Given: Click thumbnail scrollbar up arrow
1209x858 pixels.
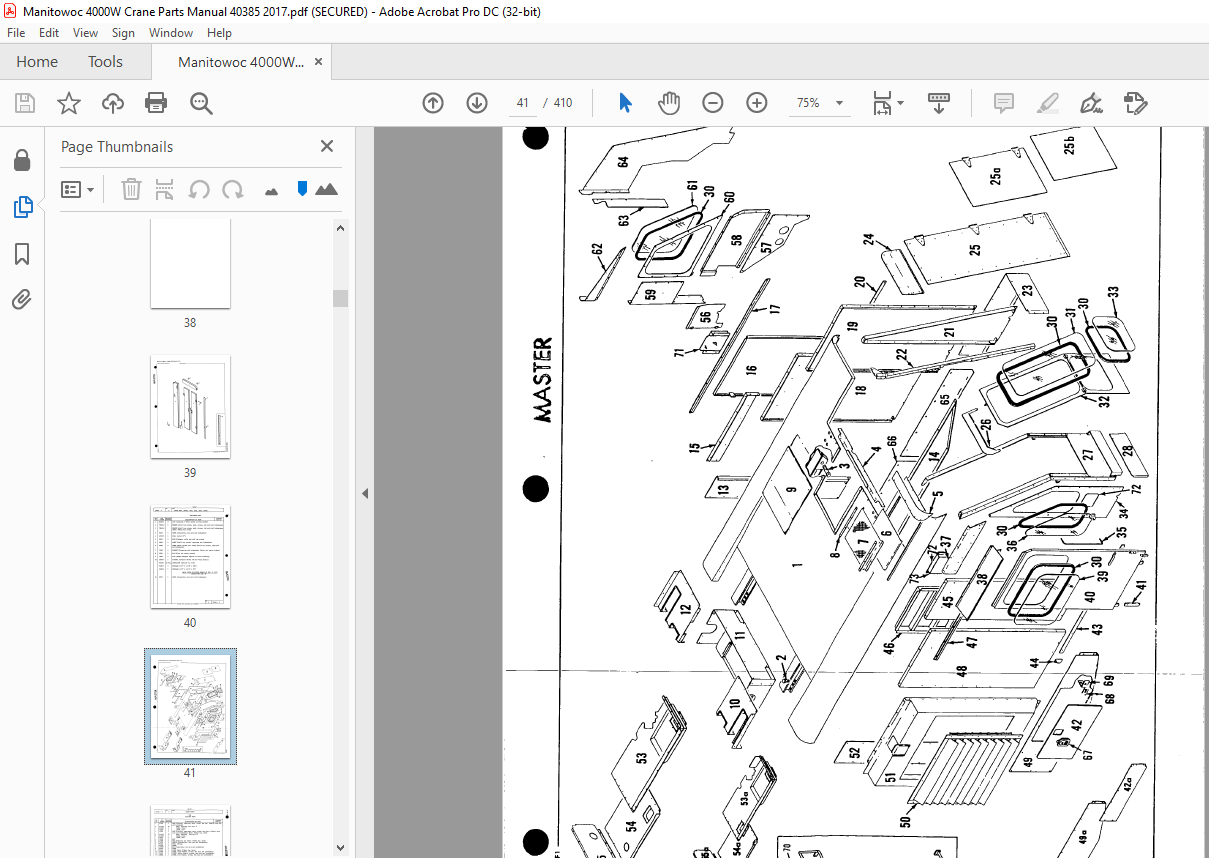Looking at the screenshot, I should click(x=340, y=228).
